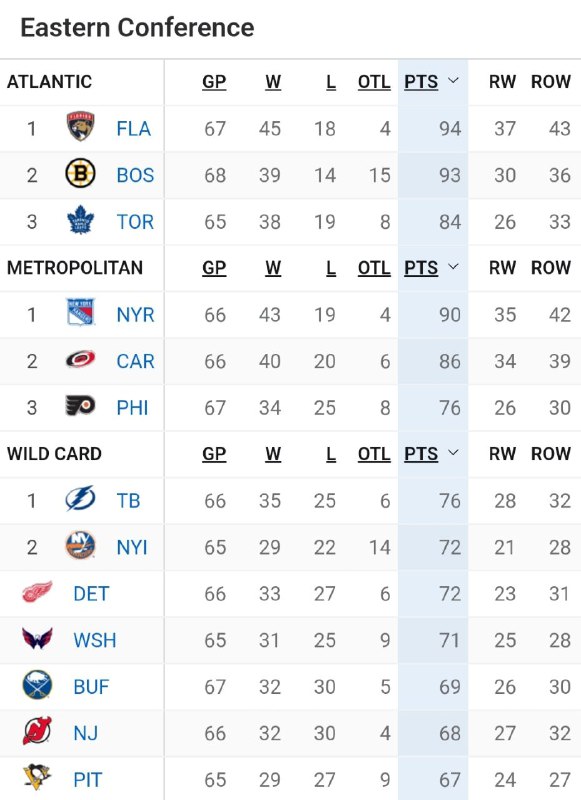Sort Wild Card table by W column
The width and height of the screenshot is (581, 800).
273,454
